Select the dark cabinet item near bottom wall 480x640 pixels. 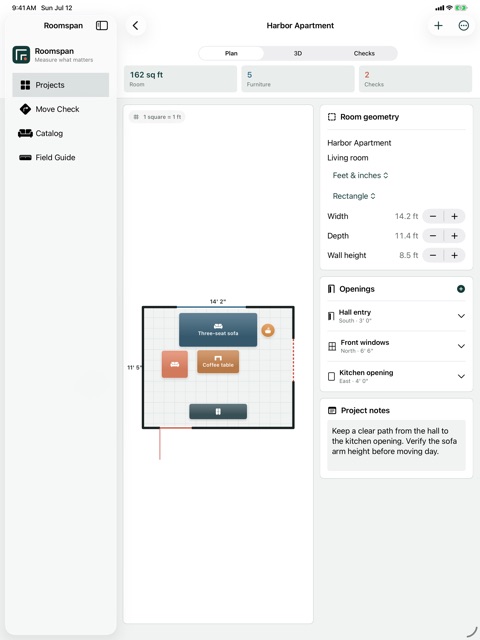pyautogui.click(x=218, y=411)
